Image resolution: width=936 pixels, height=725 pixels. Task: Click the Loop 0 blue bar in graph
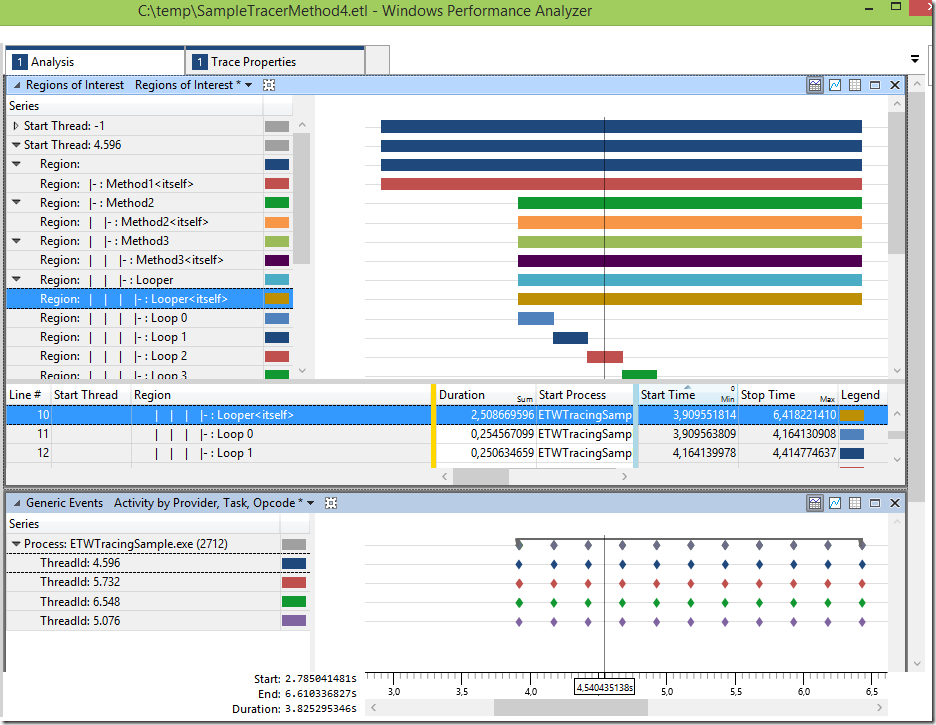pyautogui.click(x=535, y=319)
